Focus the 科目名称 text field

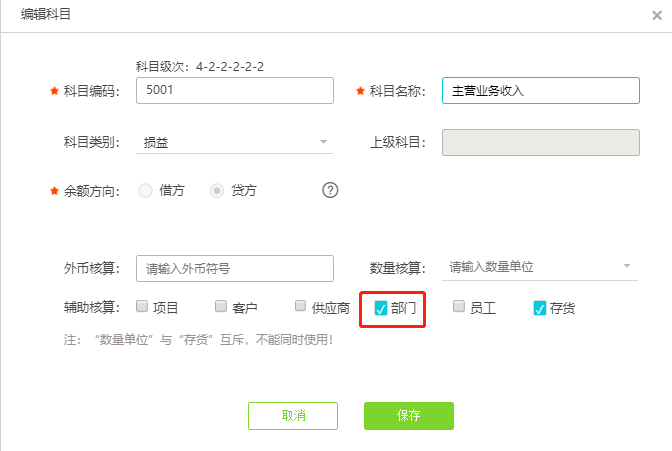[540, 90]
